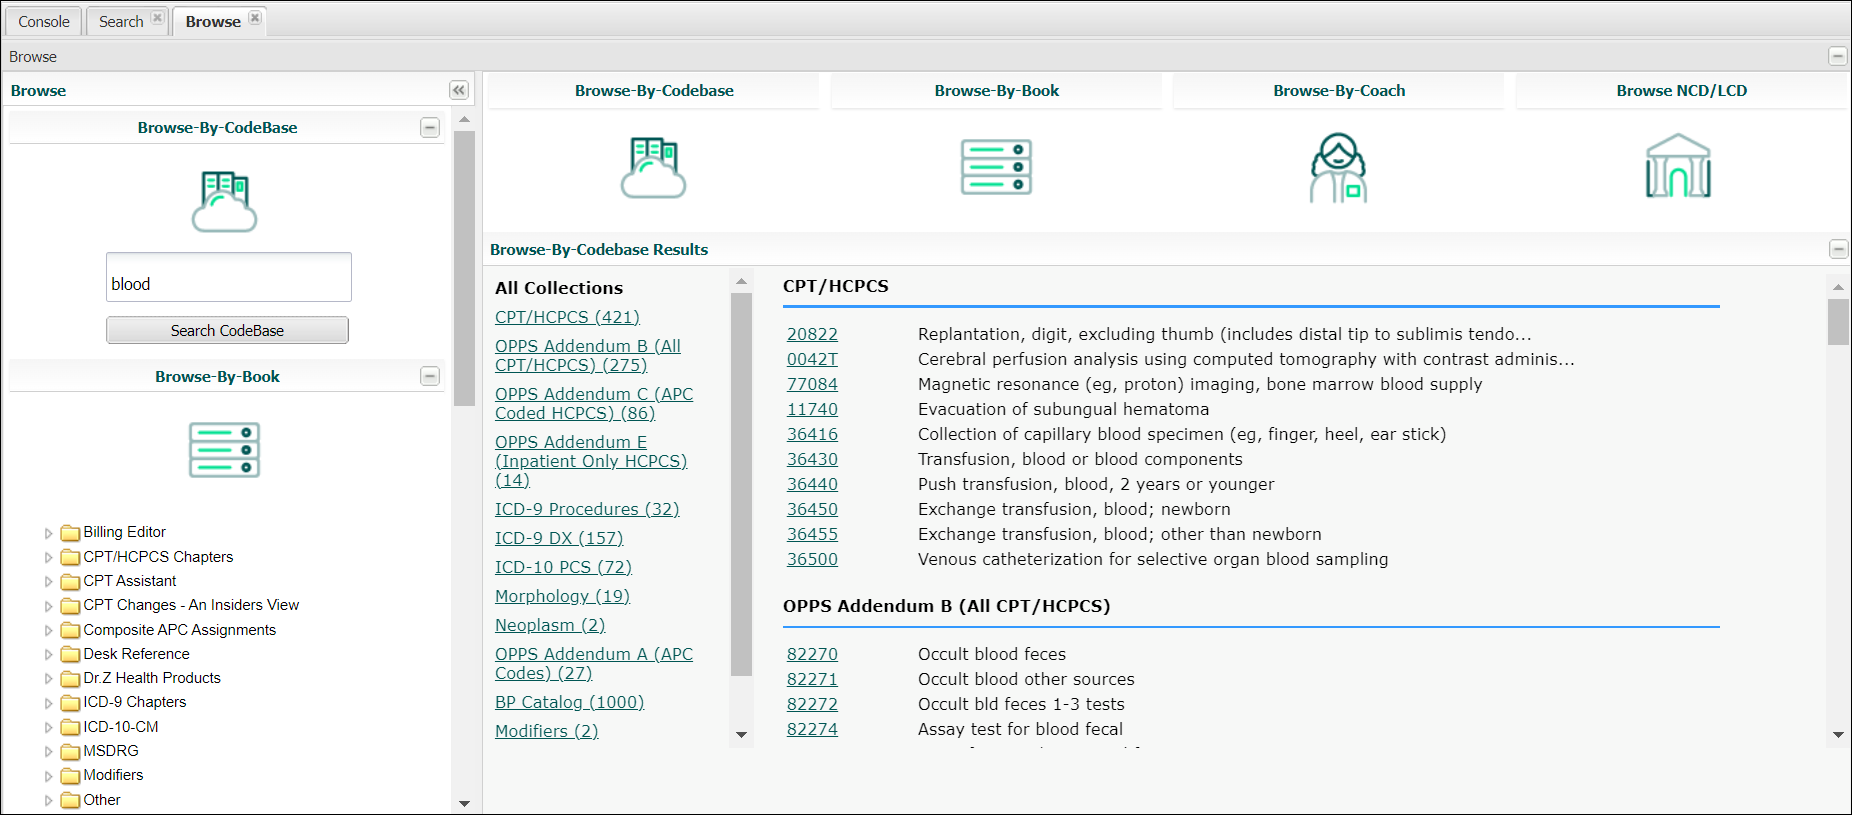
Task: Collapse the sidebar Browse-By-CodeBase section
Action: click(x=430, y=128)
